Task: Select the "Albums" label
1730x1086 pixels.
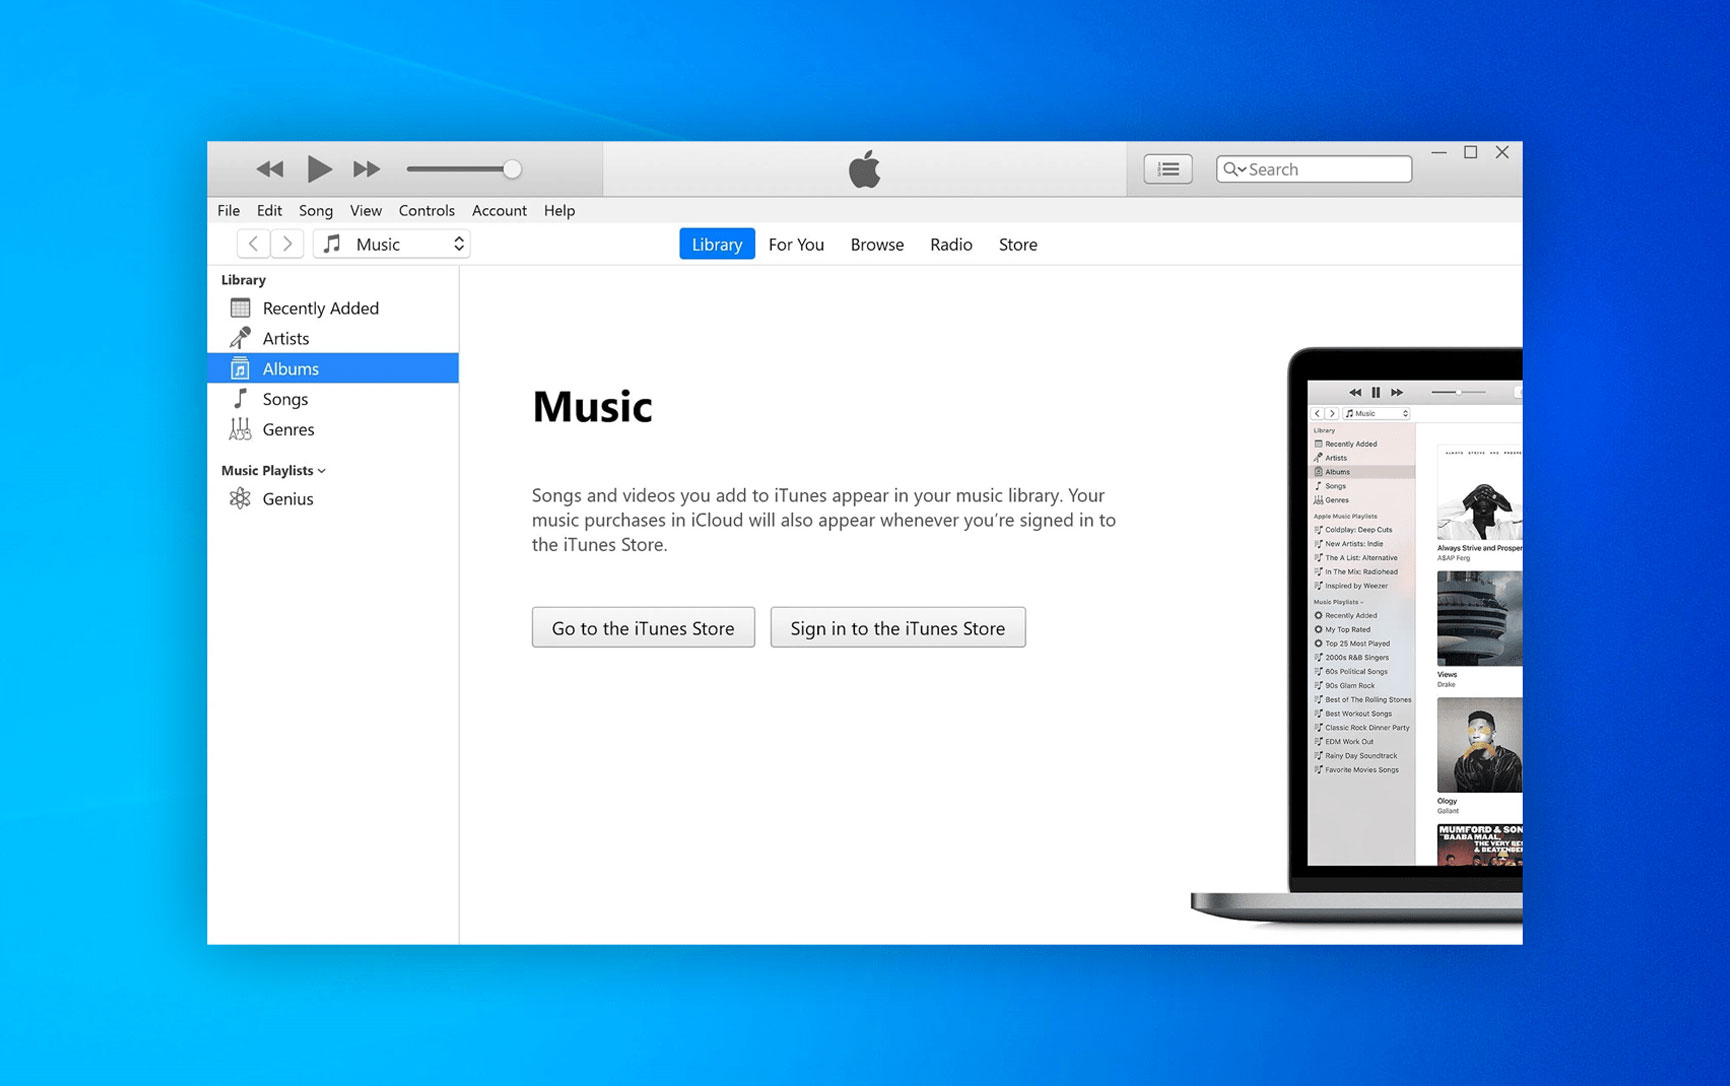Action: click(291, 369)
